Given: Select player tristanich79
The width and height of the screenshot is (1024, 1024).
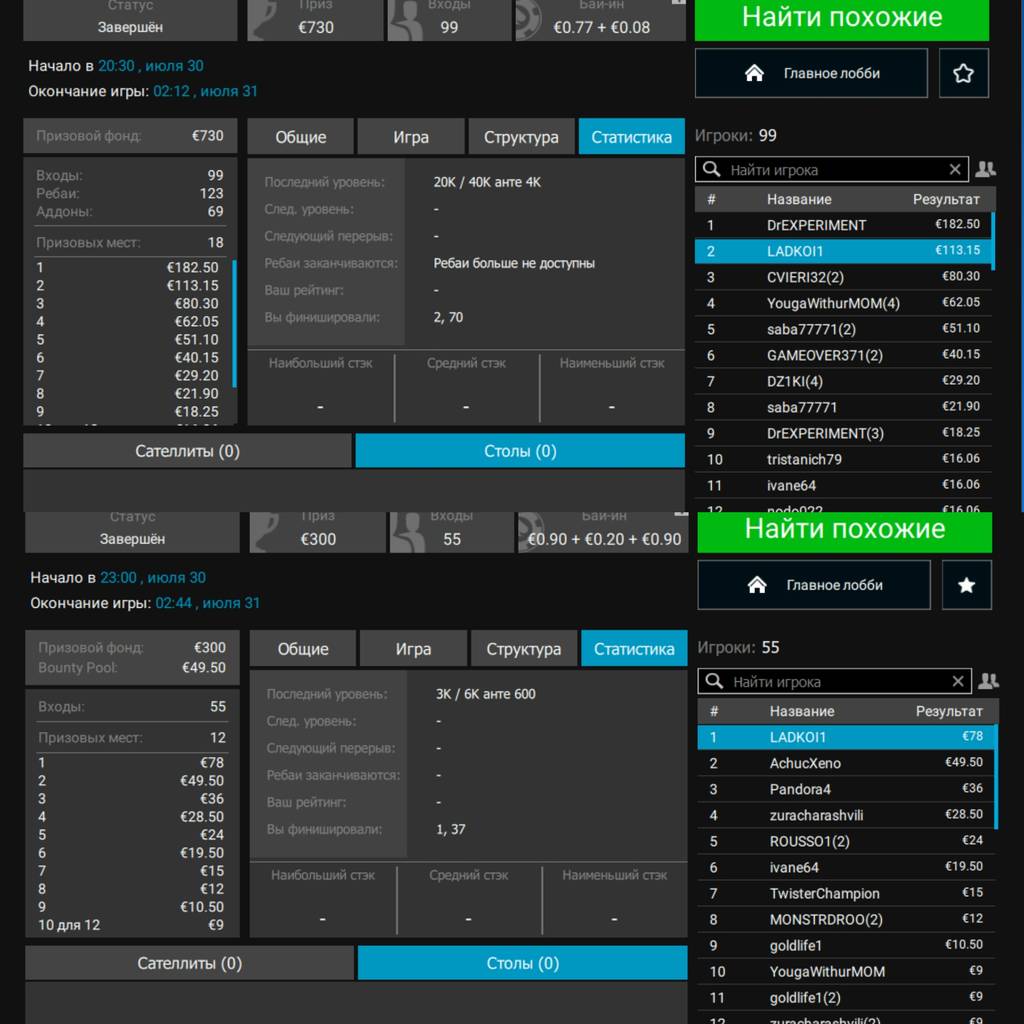Looking at the screenshot, I should (x=842, y=459).
